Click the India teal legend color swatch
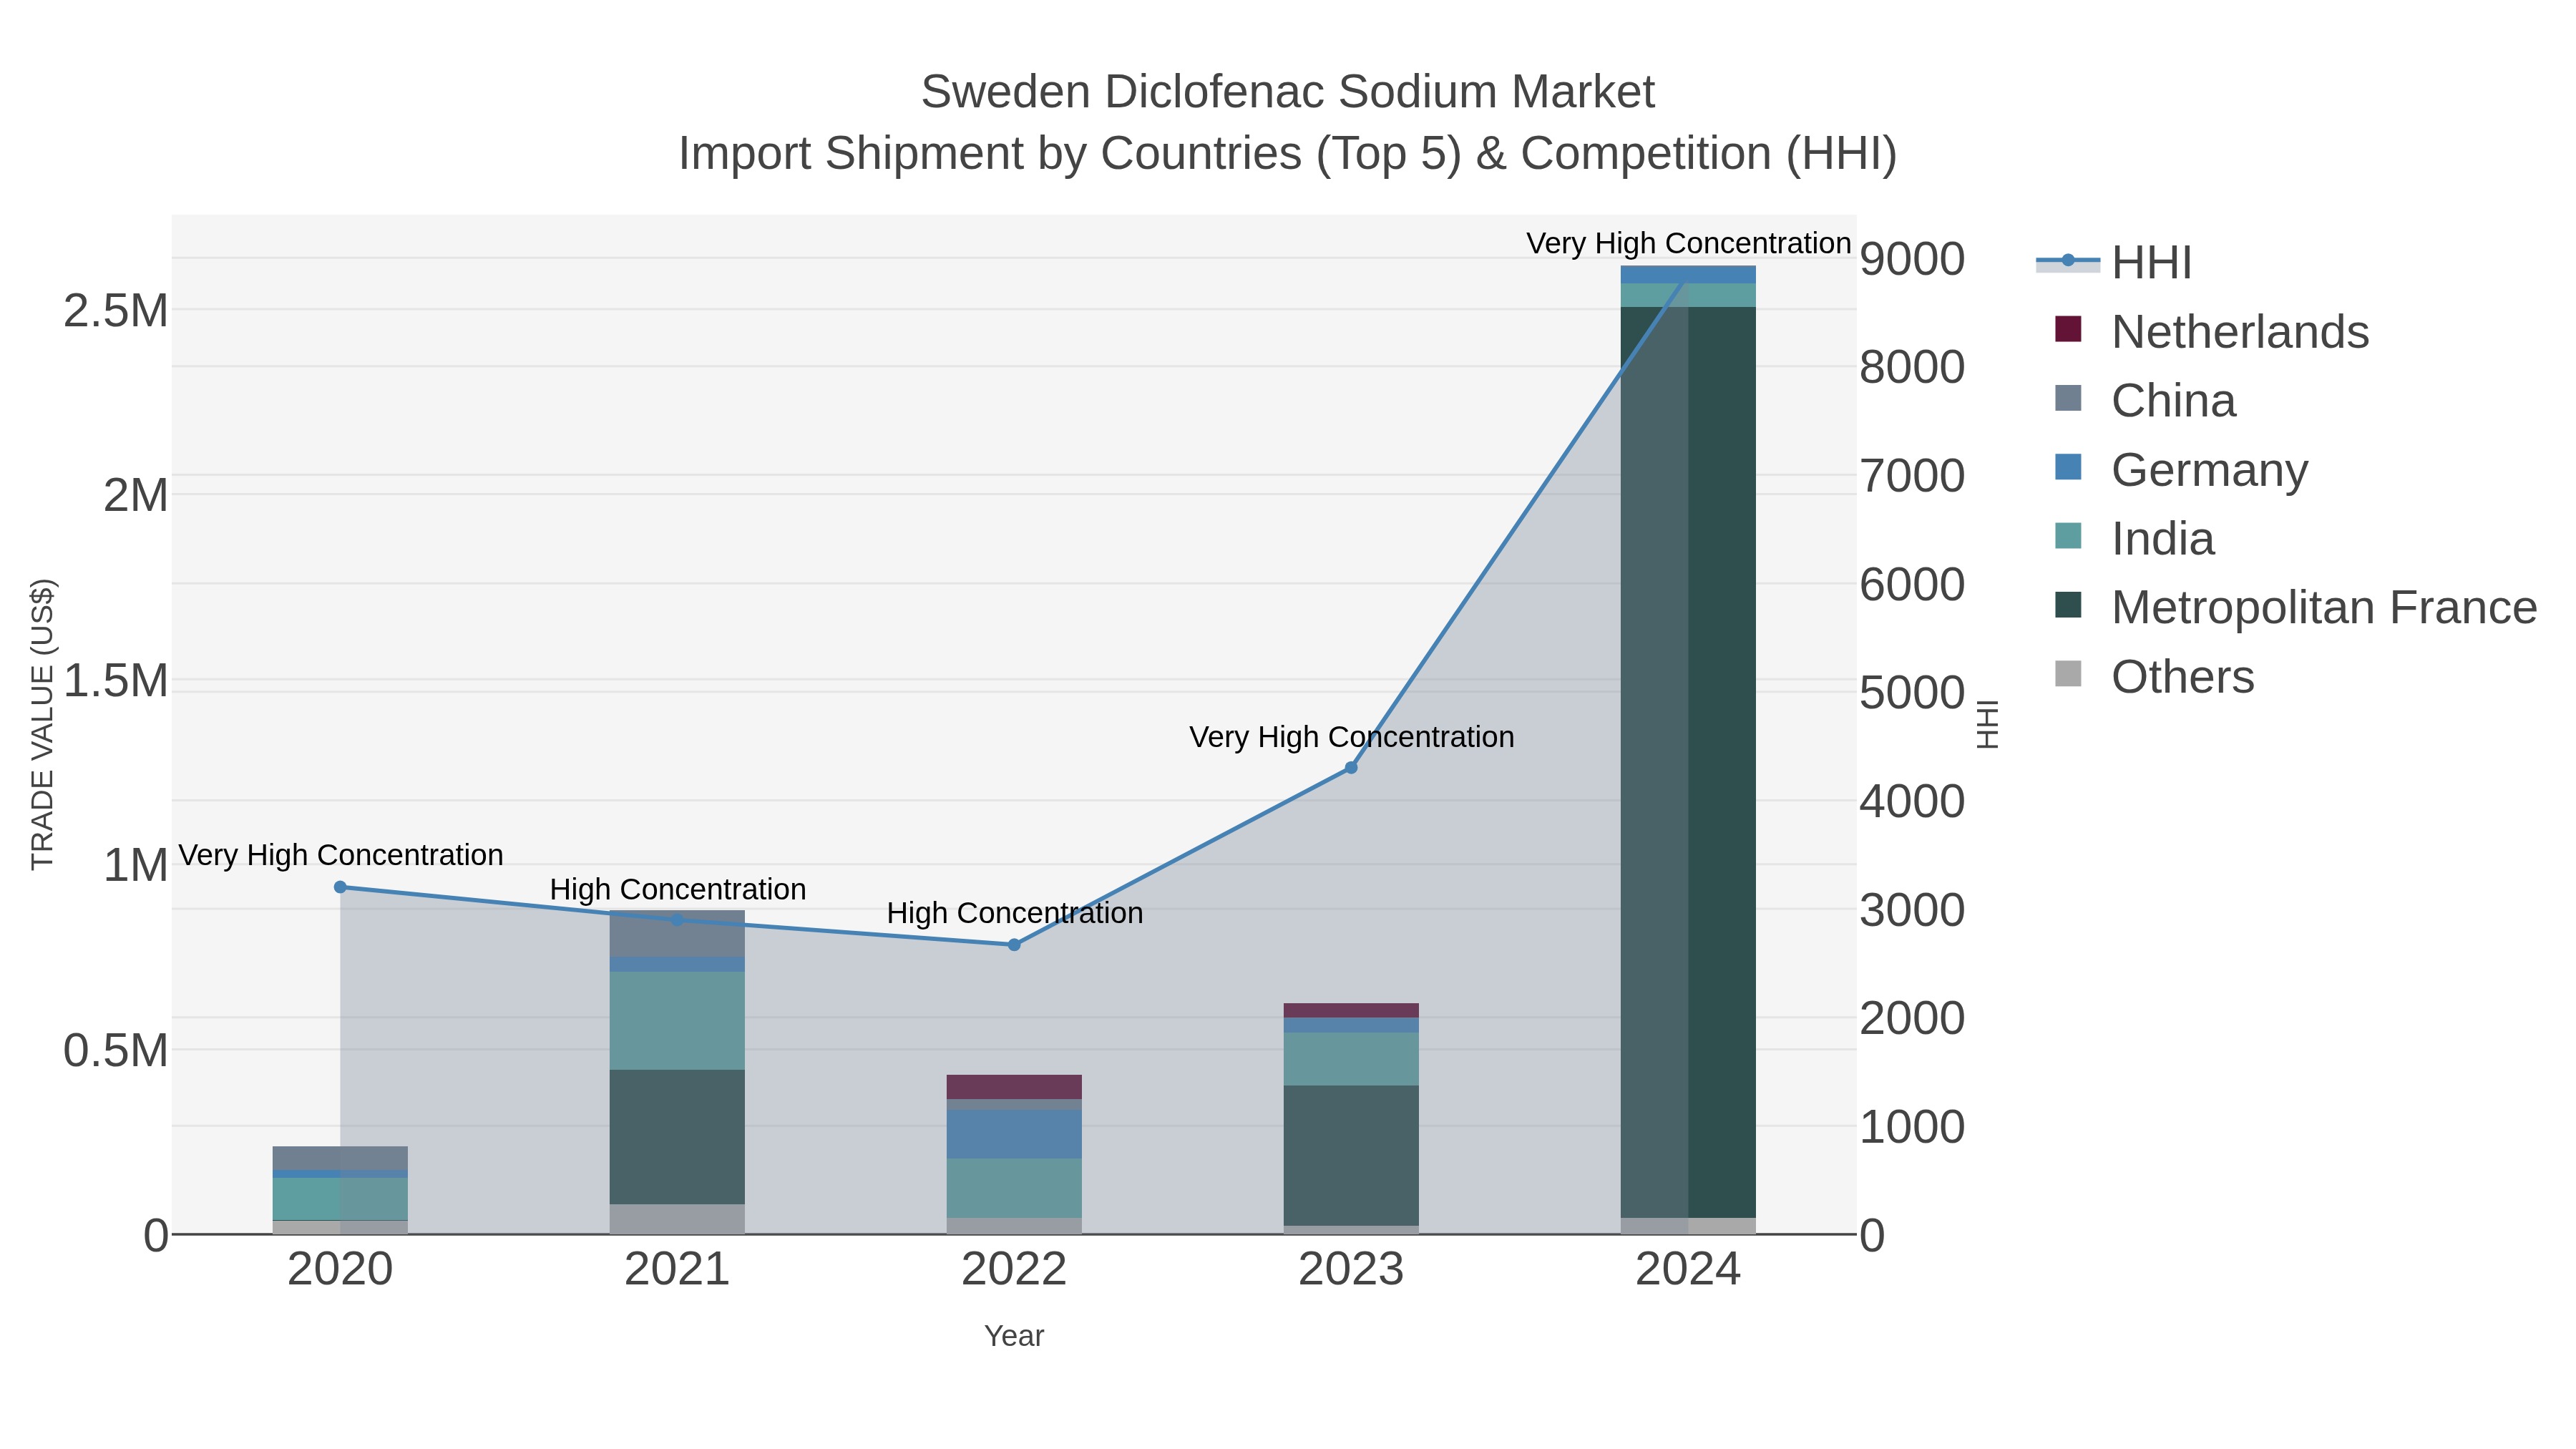 point(2068,536)
